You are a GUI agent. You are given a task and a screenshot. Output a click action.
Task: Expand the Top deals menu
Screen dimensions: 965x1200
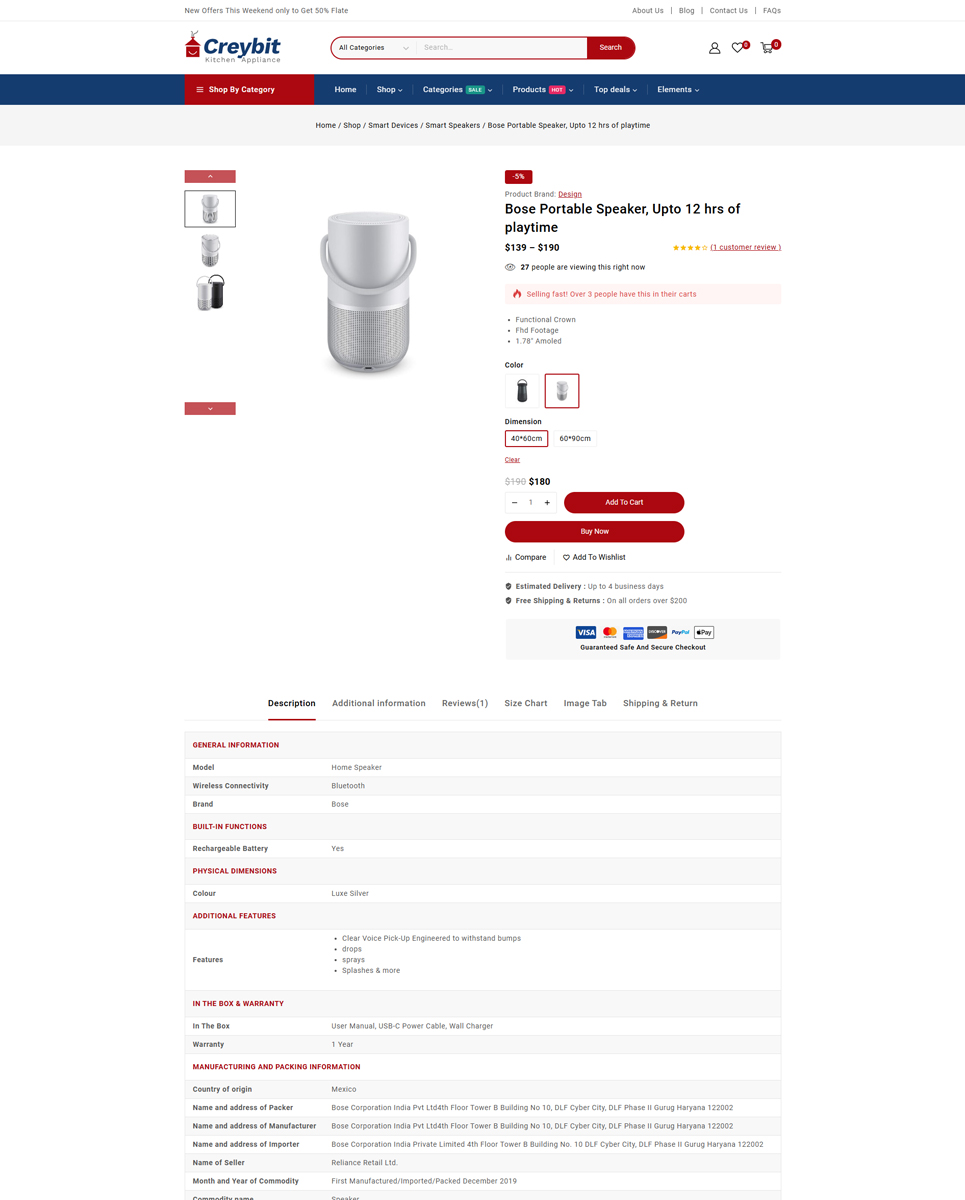[615, 89]
